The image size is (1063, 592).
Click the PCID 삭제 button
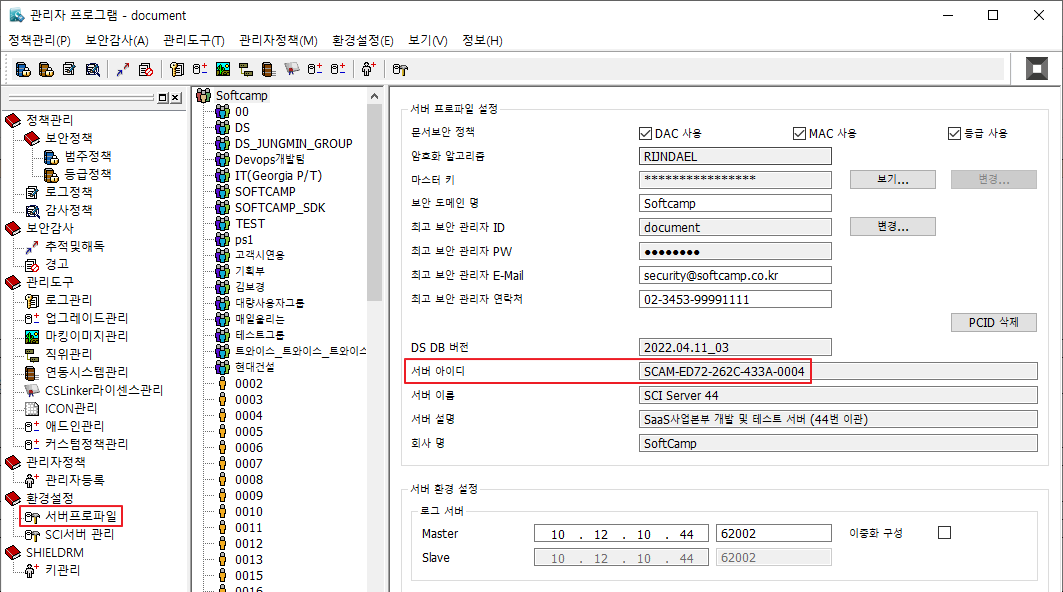(x=993, y=322)
